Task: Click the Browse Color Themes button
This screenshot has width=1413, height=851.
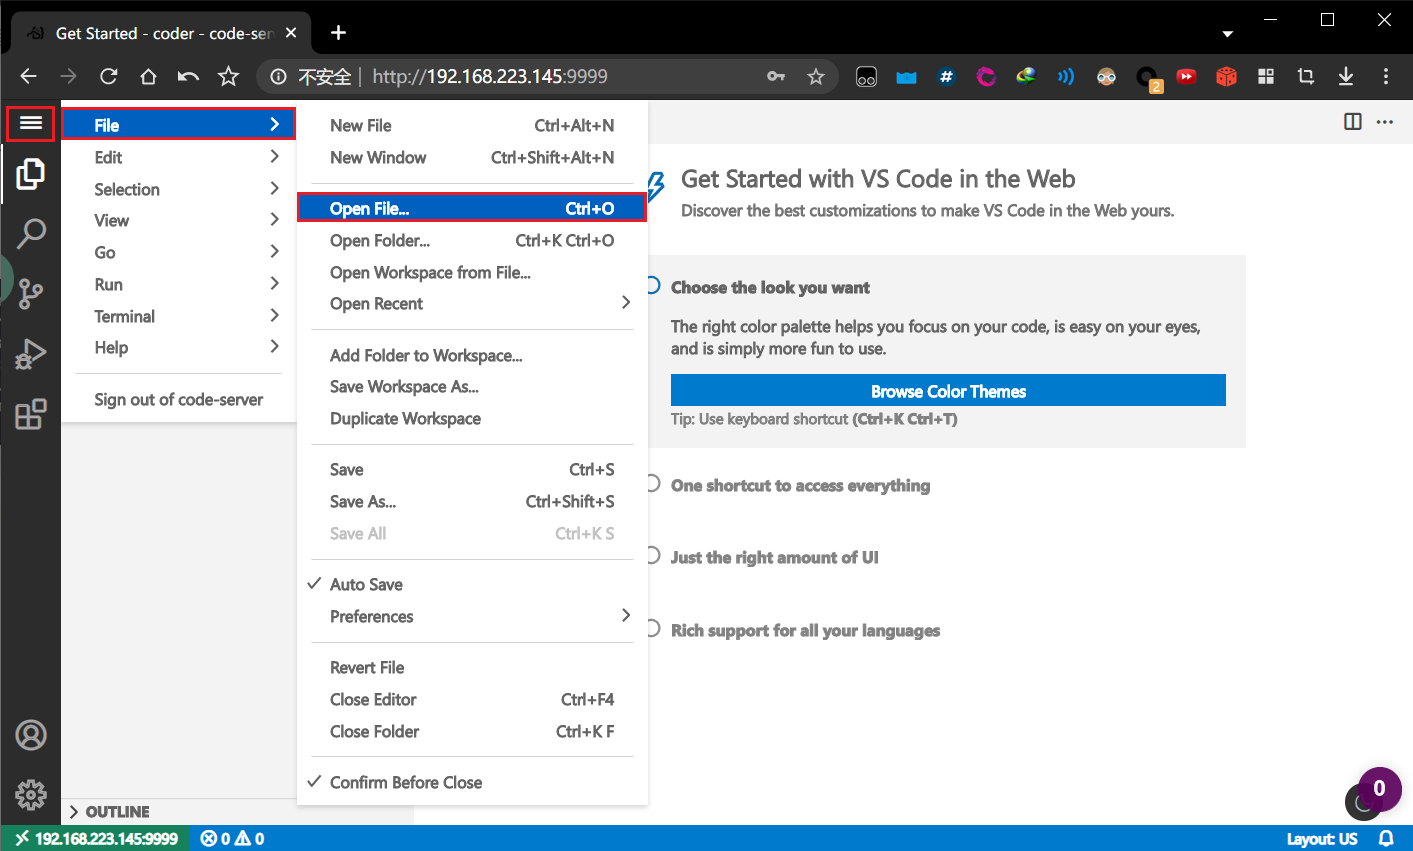Action: [948, 391]
